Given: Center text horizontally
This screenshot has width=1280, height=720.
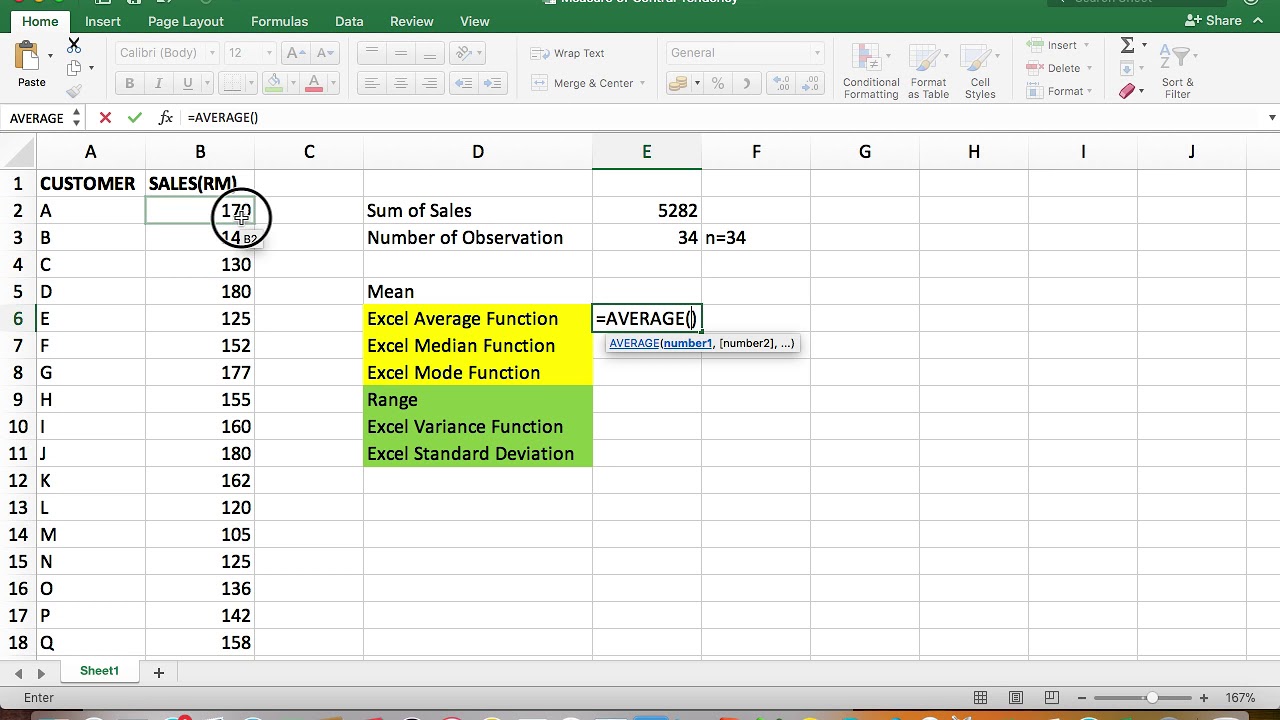Looking at the screenshot, I should (x=400, y=84).
